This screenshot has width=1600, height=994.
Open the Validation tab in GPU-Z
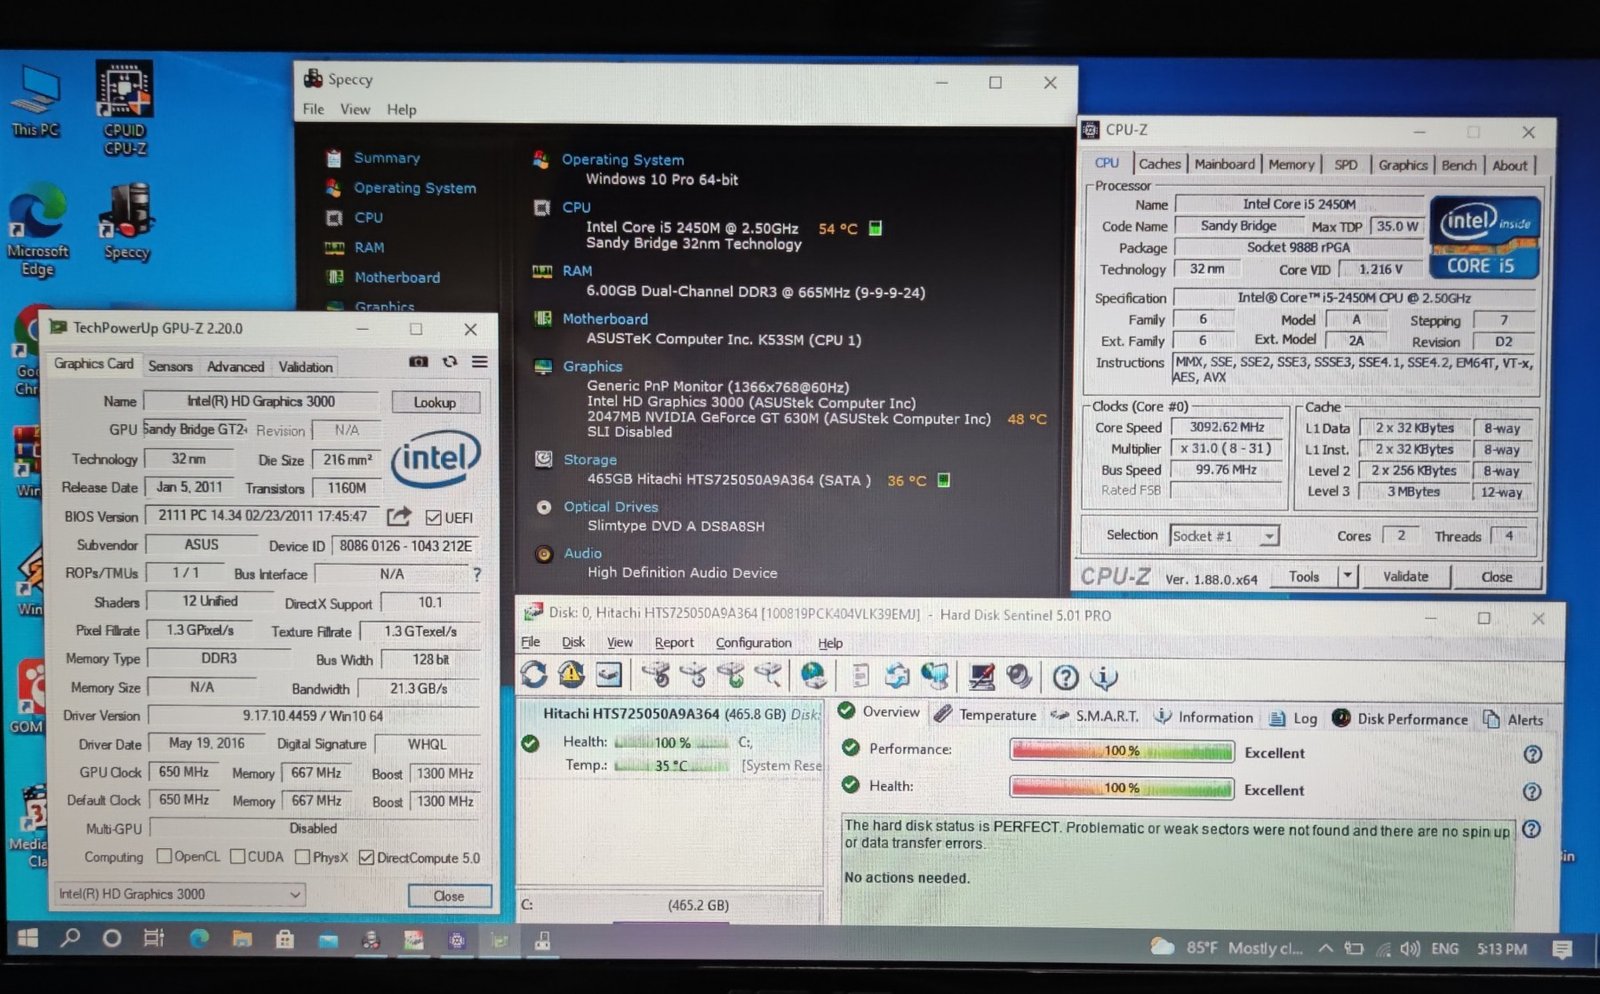tap(305, 367)
